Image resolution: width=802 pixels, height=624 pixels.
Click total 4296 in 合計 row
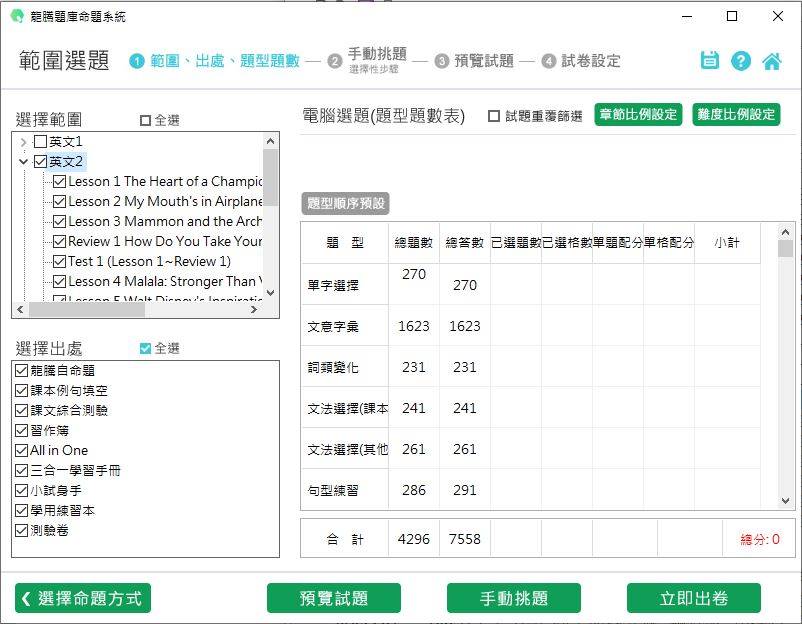click(414, 539)
